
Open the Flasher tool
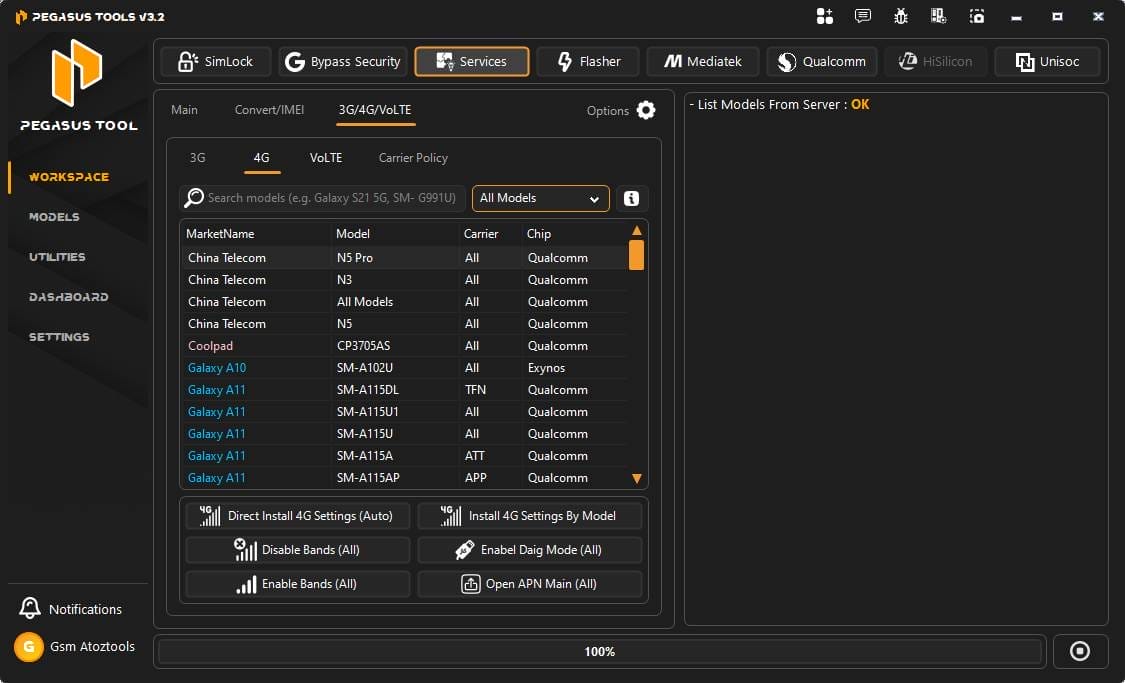(x=588, y=61)
